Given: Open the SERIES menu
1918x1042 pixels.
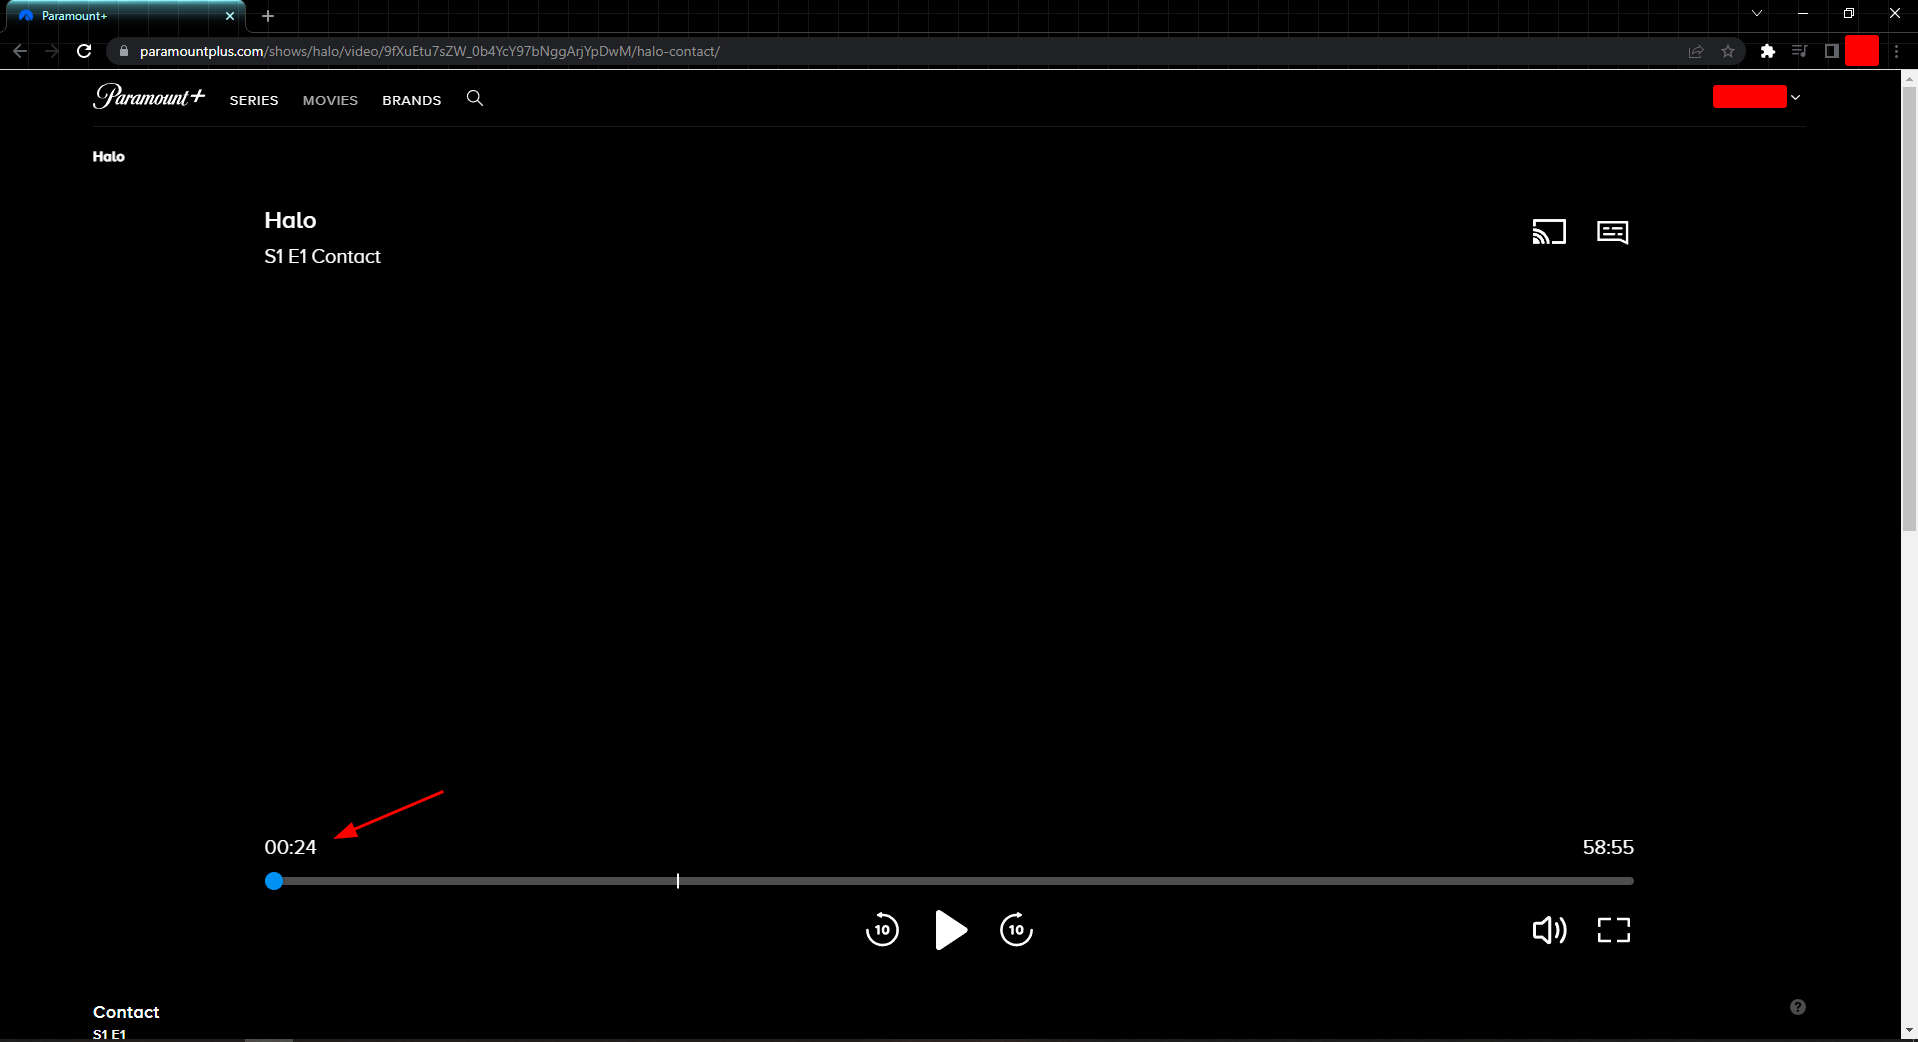Looking at the screenshot, I should 254,100.
